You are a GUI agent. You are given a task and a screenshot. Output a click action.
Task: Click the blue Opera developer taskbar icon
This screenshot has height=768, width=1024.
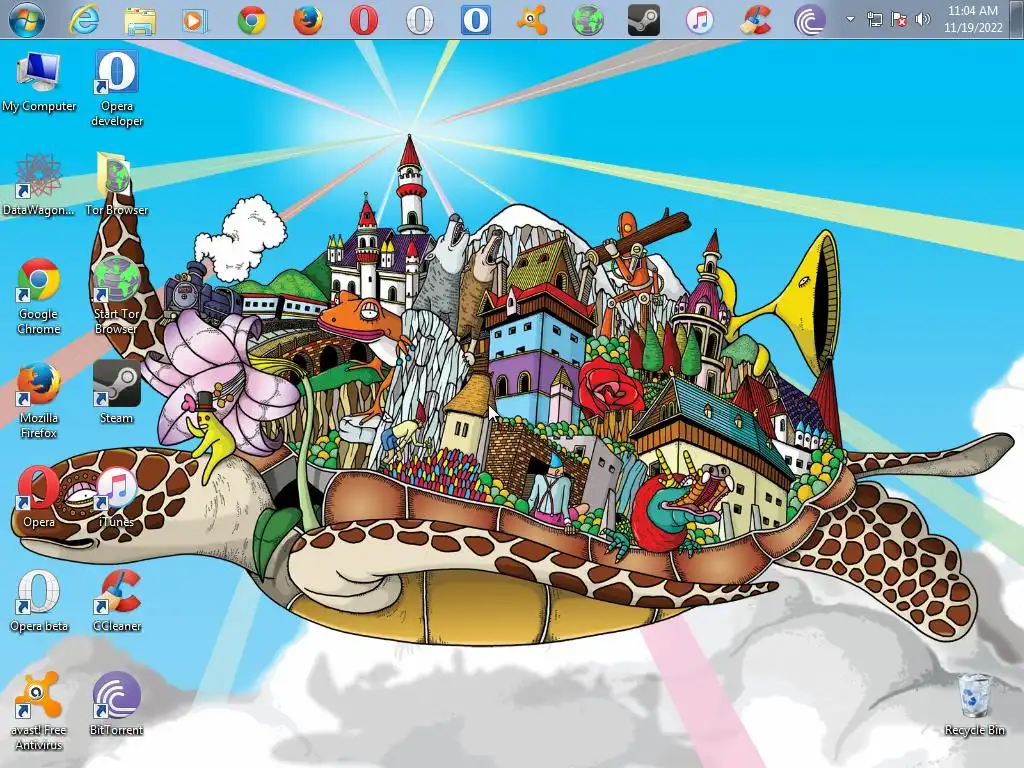click(x=475, y=20)
